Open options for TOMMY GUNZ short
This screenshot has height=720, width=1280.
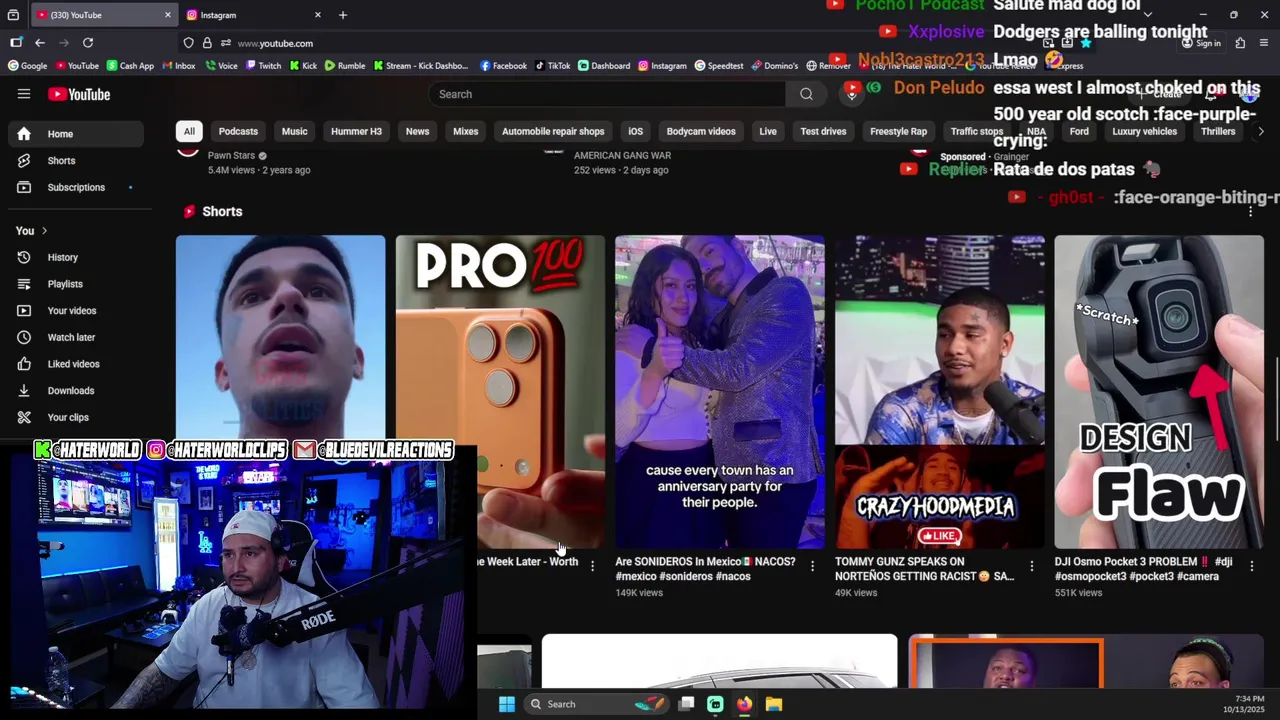pyautogui.click(x=1032, y=566)
